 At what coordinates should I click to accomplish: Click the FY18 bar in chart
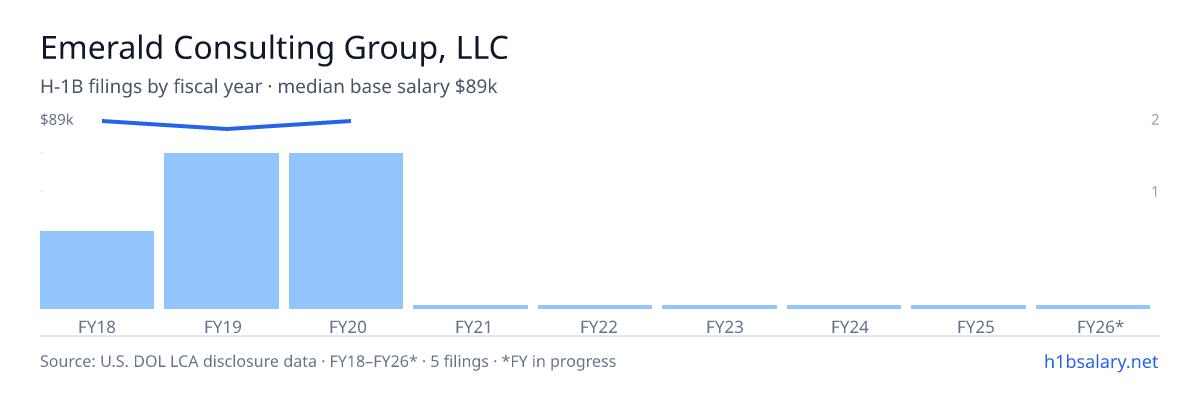tap(97, 270)
